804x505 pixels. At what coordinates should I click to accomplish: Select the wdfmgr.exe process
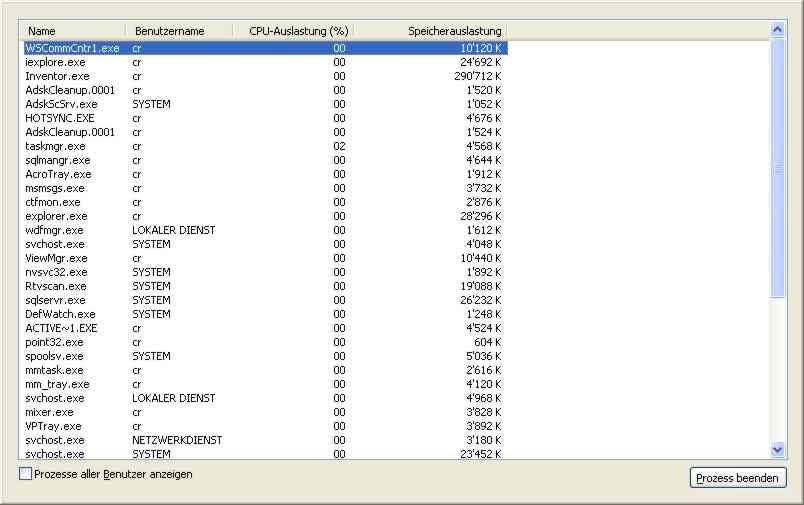pyautogui.click(x=265, y=230)
